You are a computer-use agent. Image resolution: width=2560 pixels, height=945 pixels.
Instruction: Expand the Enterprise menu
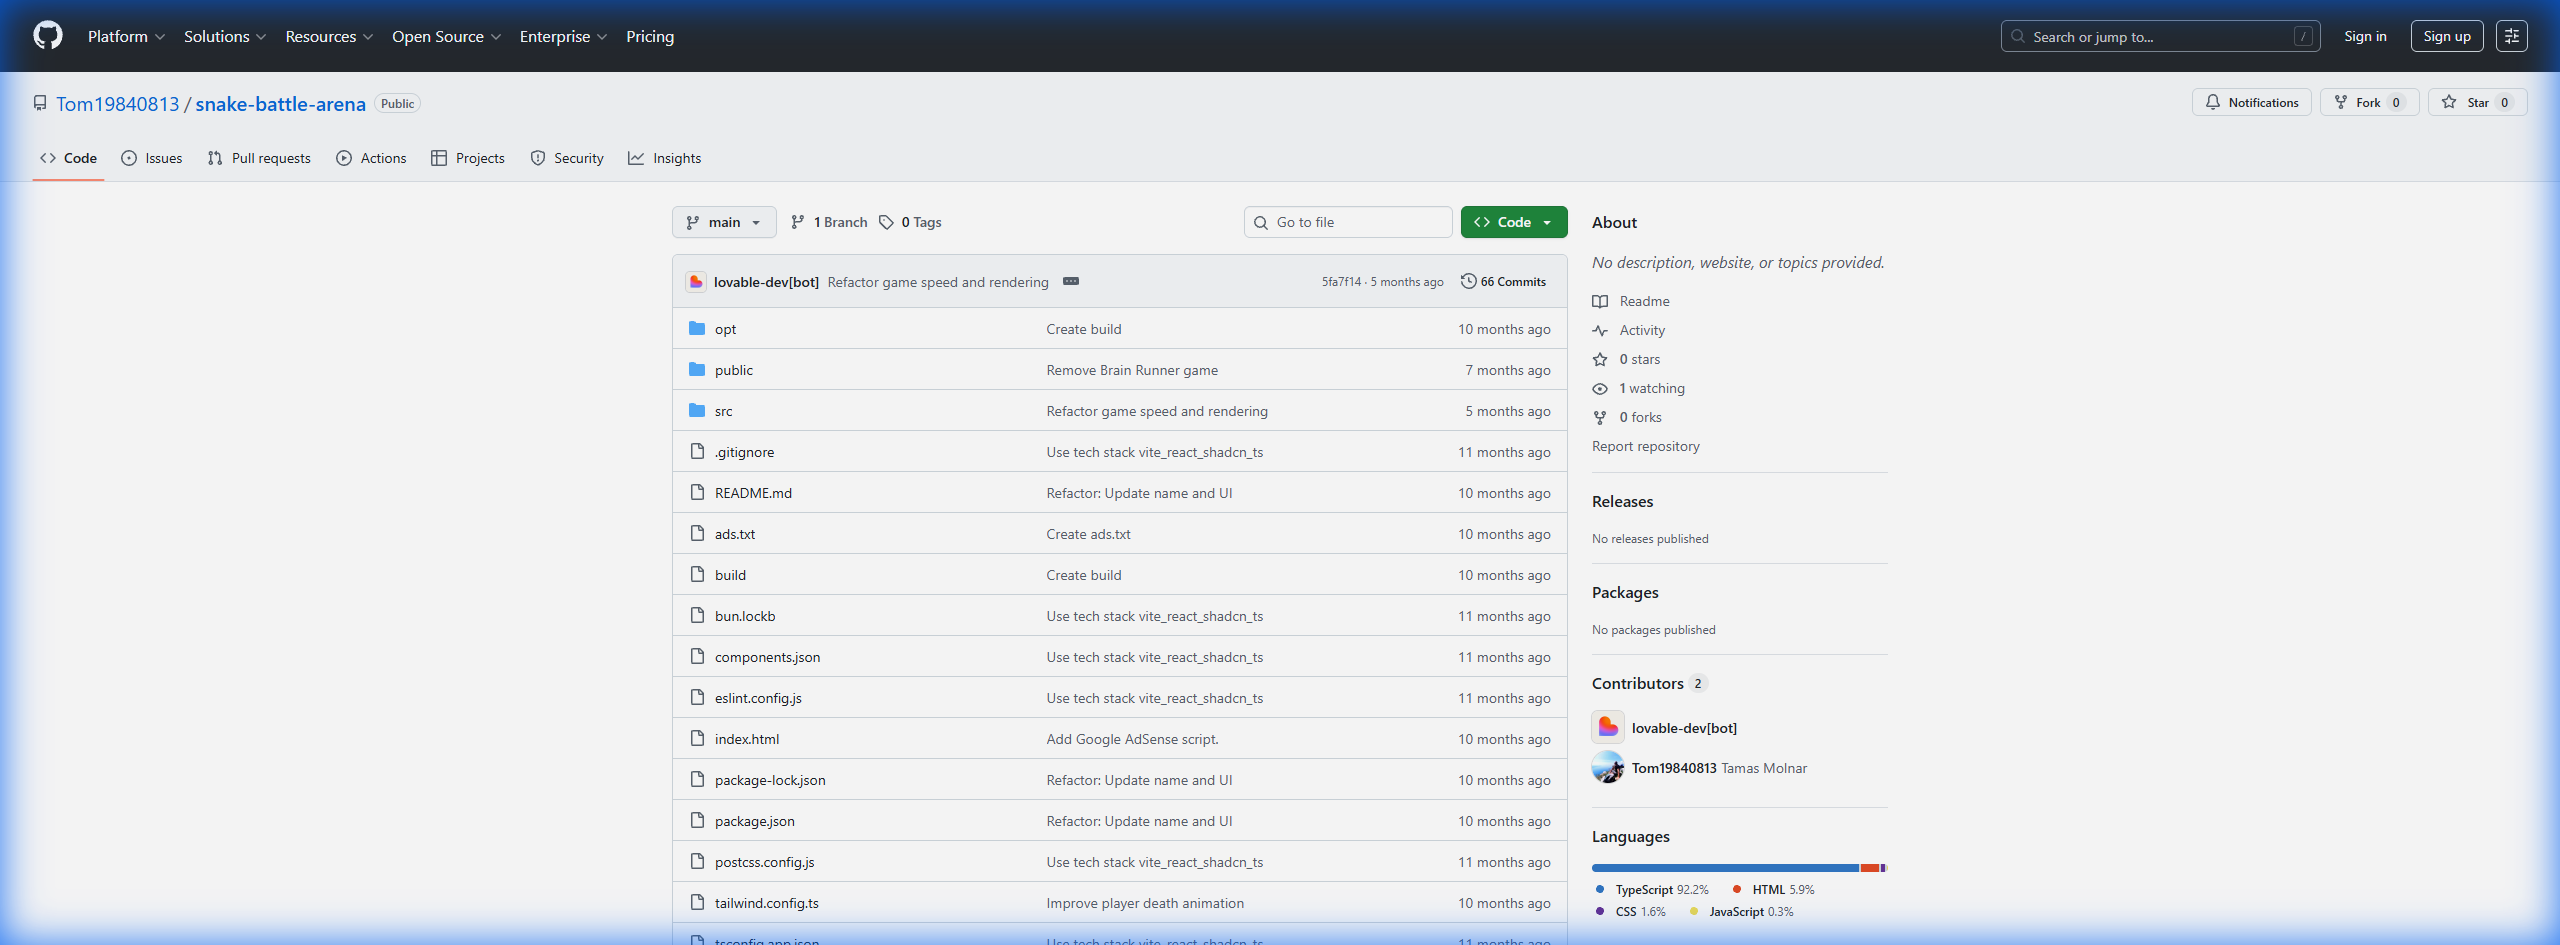pos(563,36)
